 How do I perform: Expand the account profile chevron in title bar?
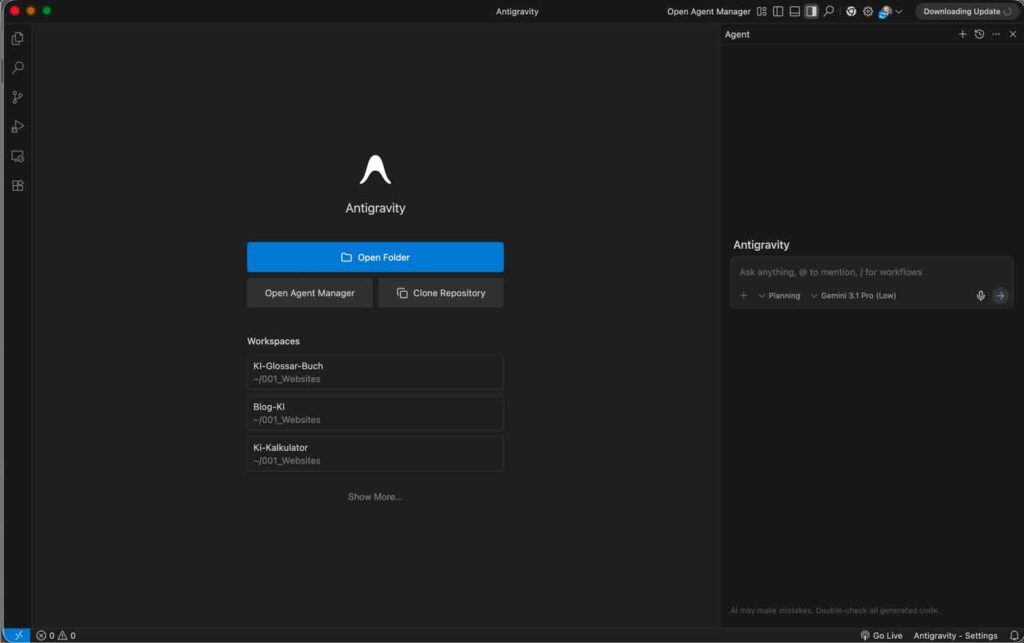(899, 11)
